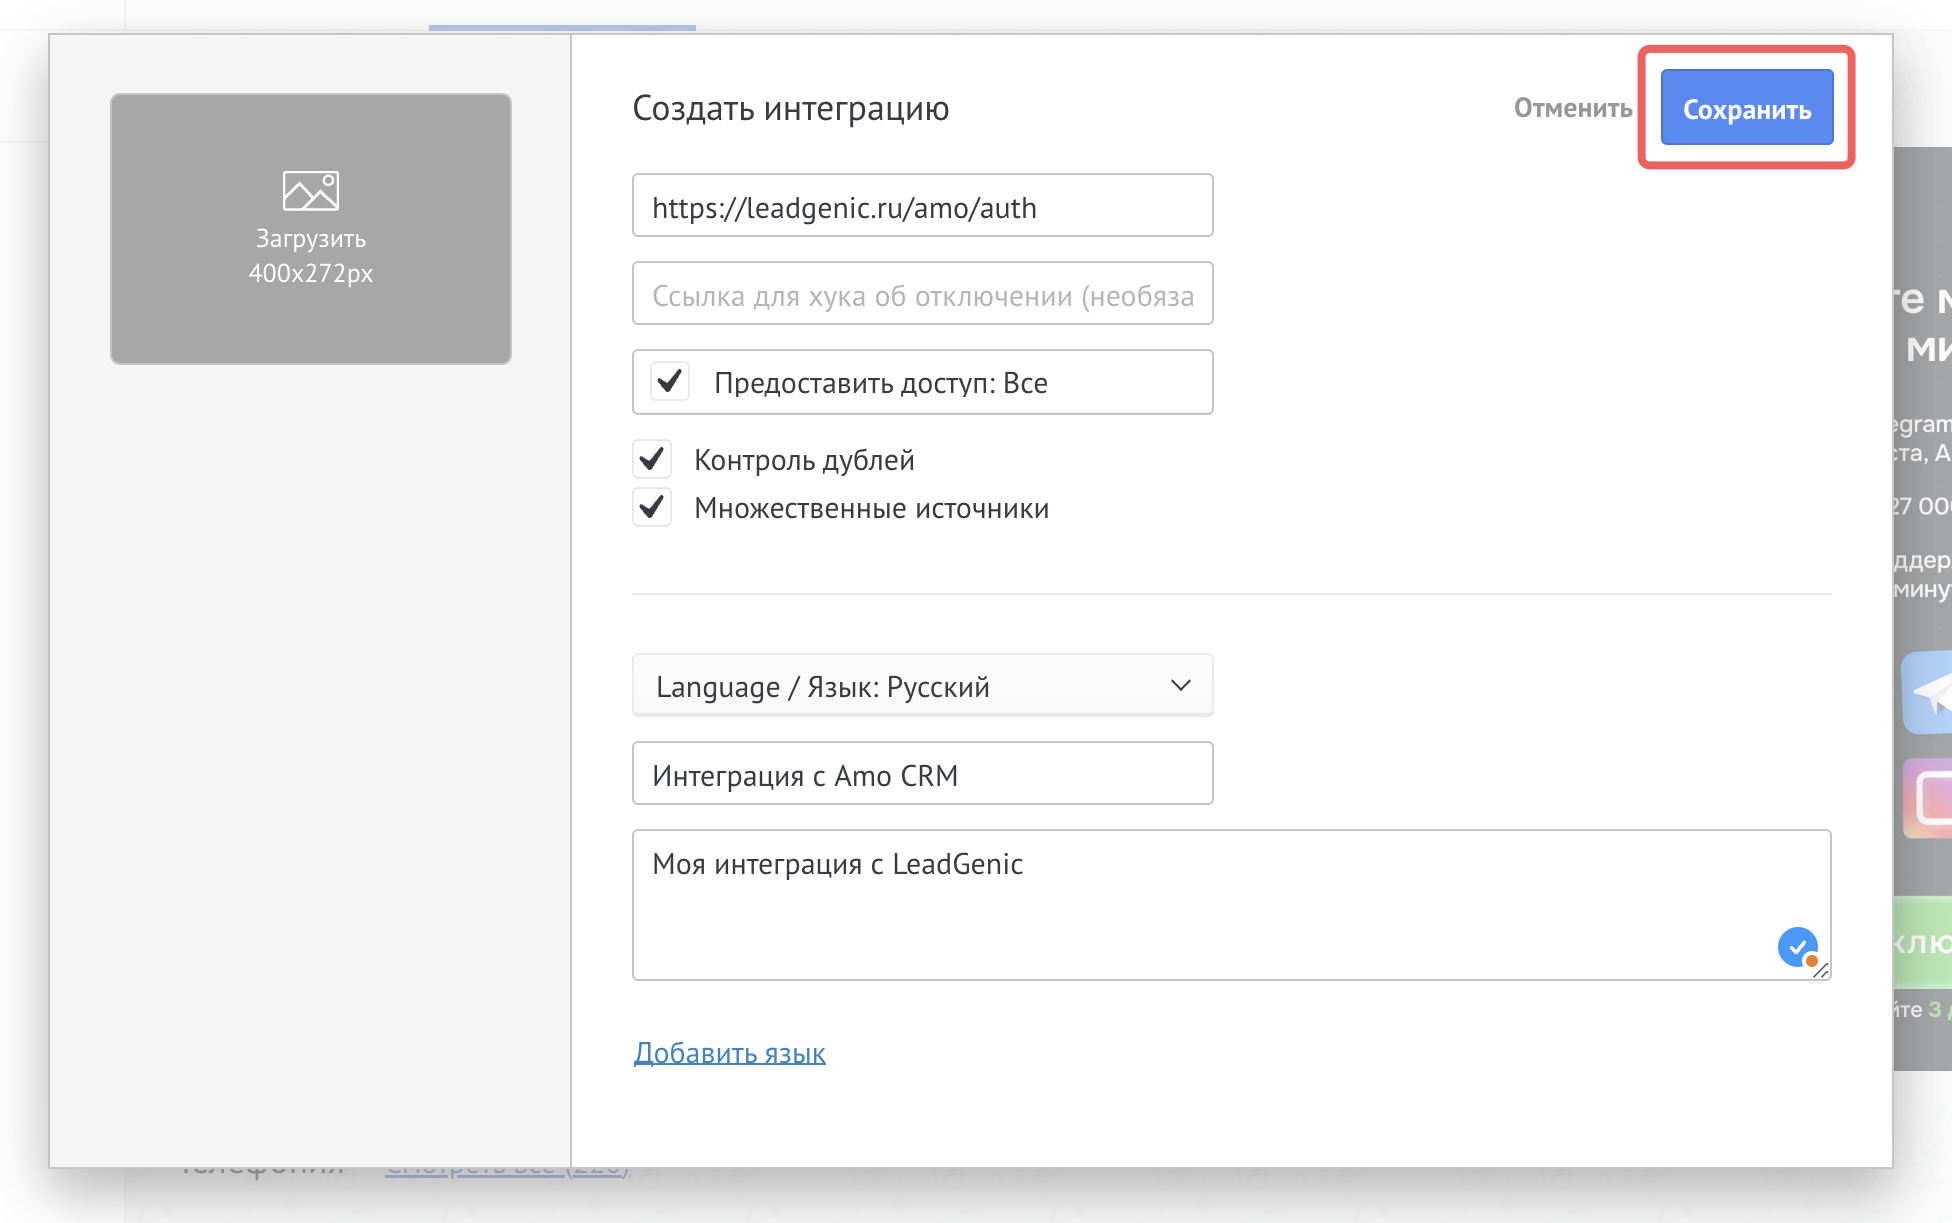Click the textarea resize handle corner
The height and width of the screenshot is (1223, 1952).
click(x=1821, y=970)
